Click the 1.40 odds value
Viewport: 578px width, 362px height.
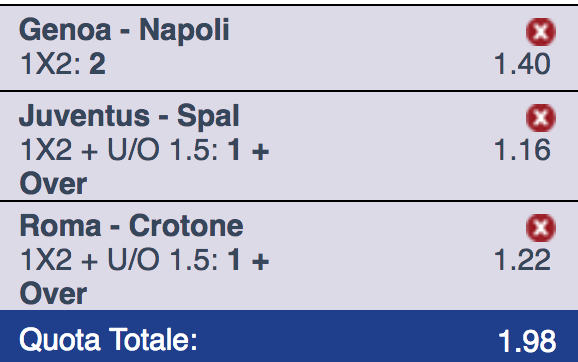click(x=522, y=64)
